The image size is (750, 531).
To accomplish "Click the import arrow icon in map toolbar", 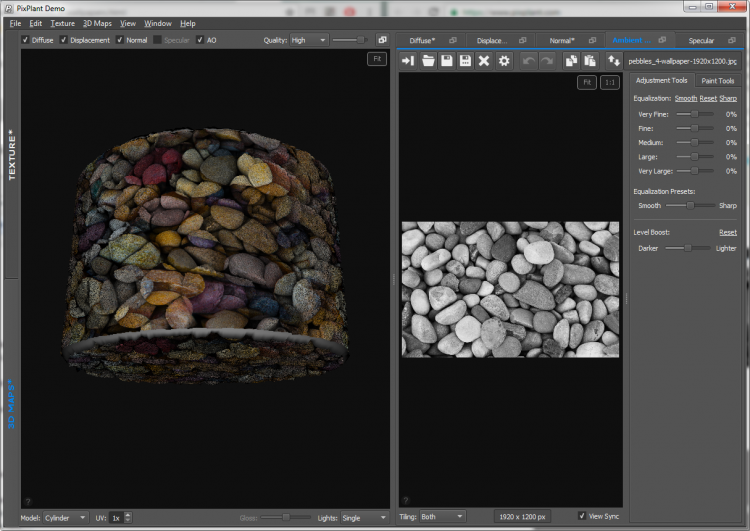I will pyautogui.click(x=408, y=61).
